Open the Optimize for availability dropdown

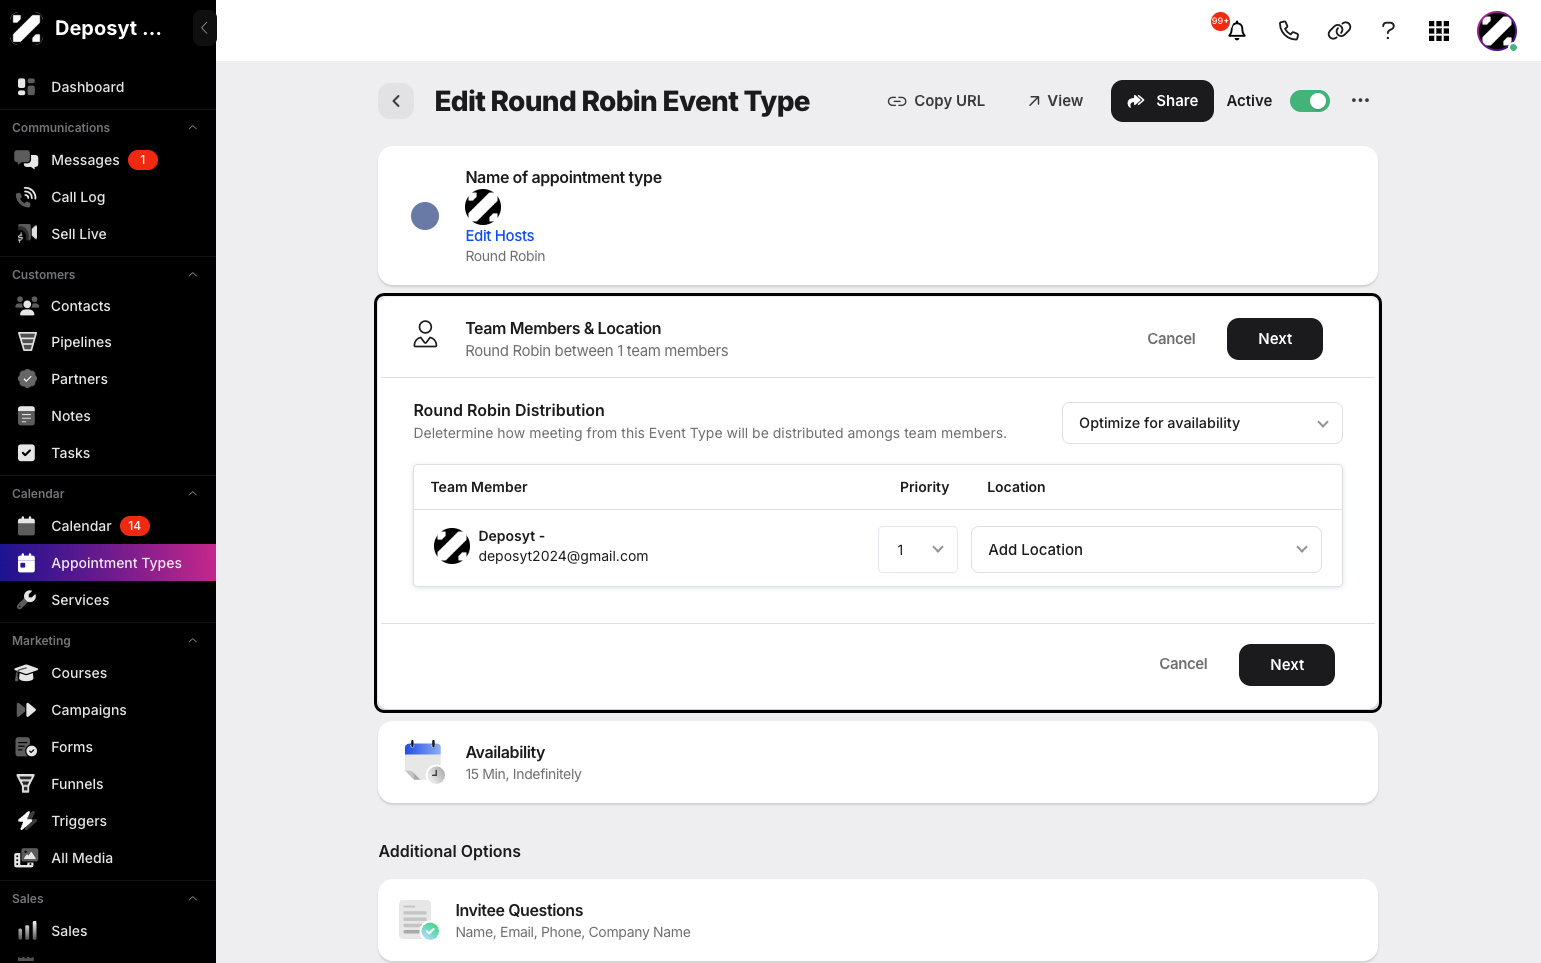tap(1202, 423)
